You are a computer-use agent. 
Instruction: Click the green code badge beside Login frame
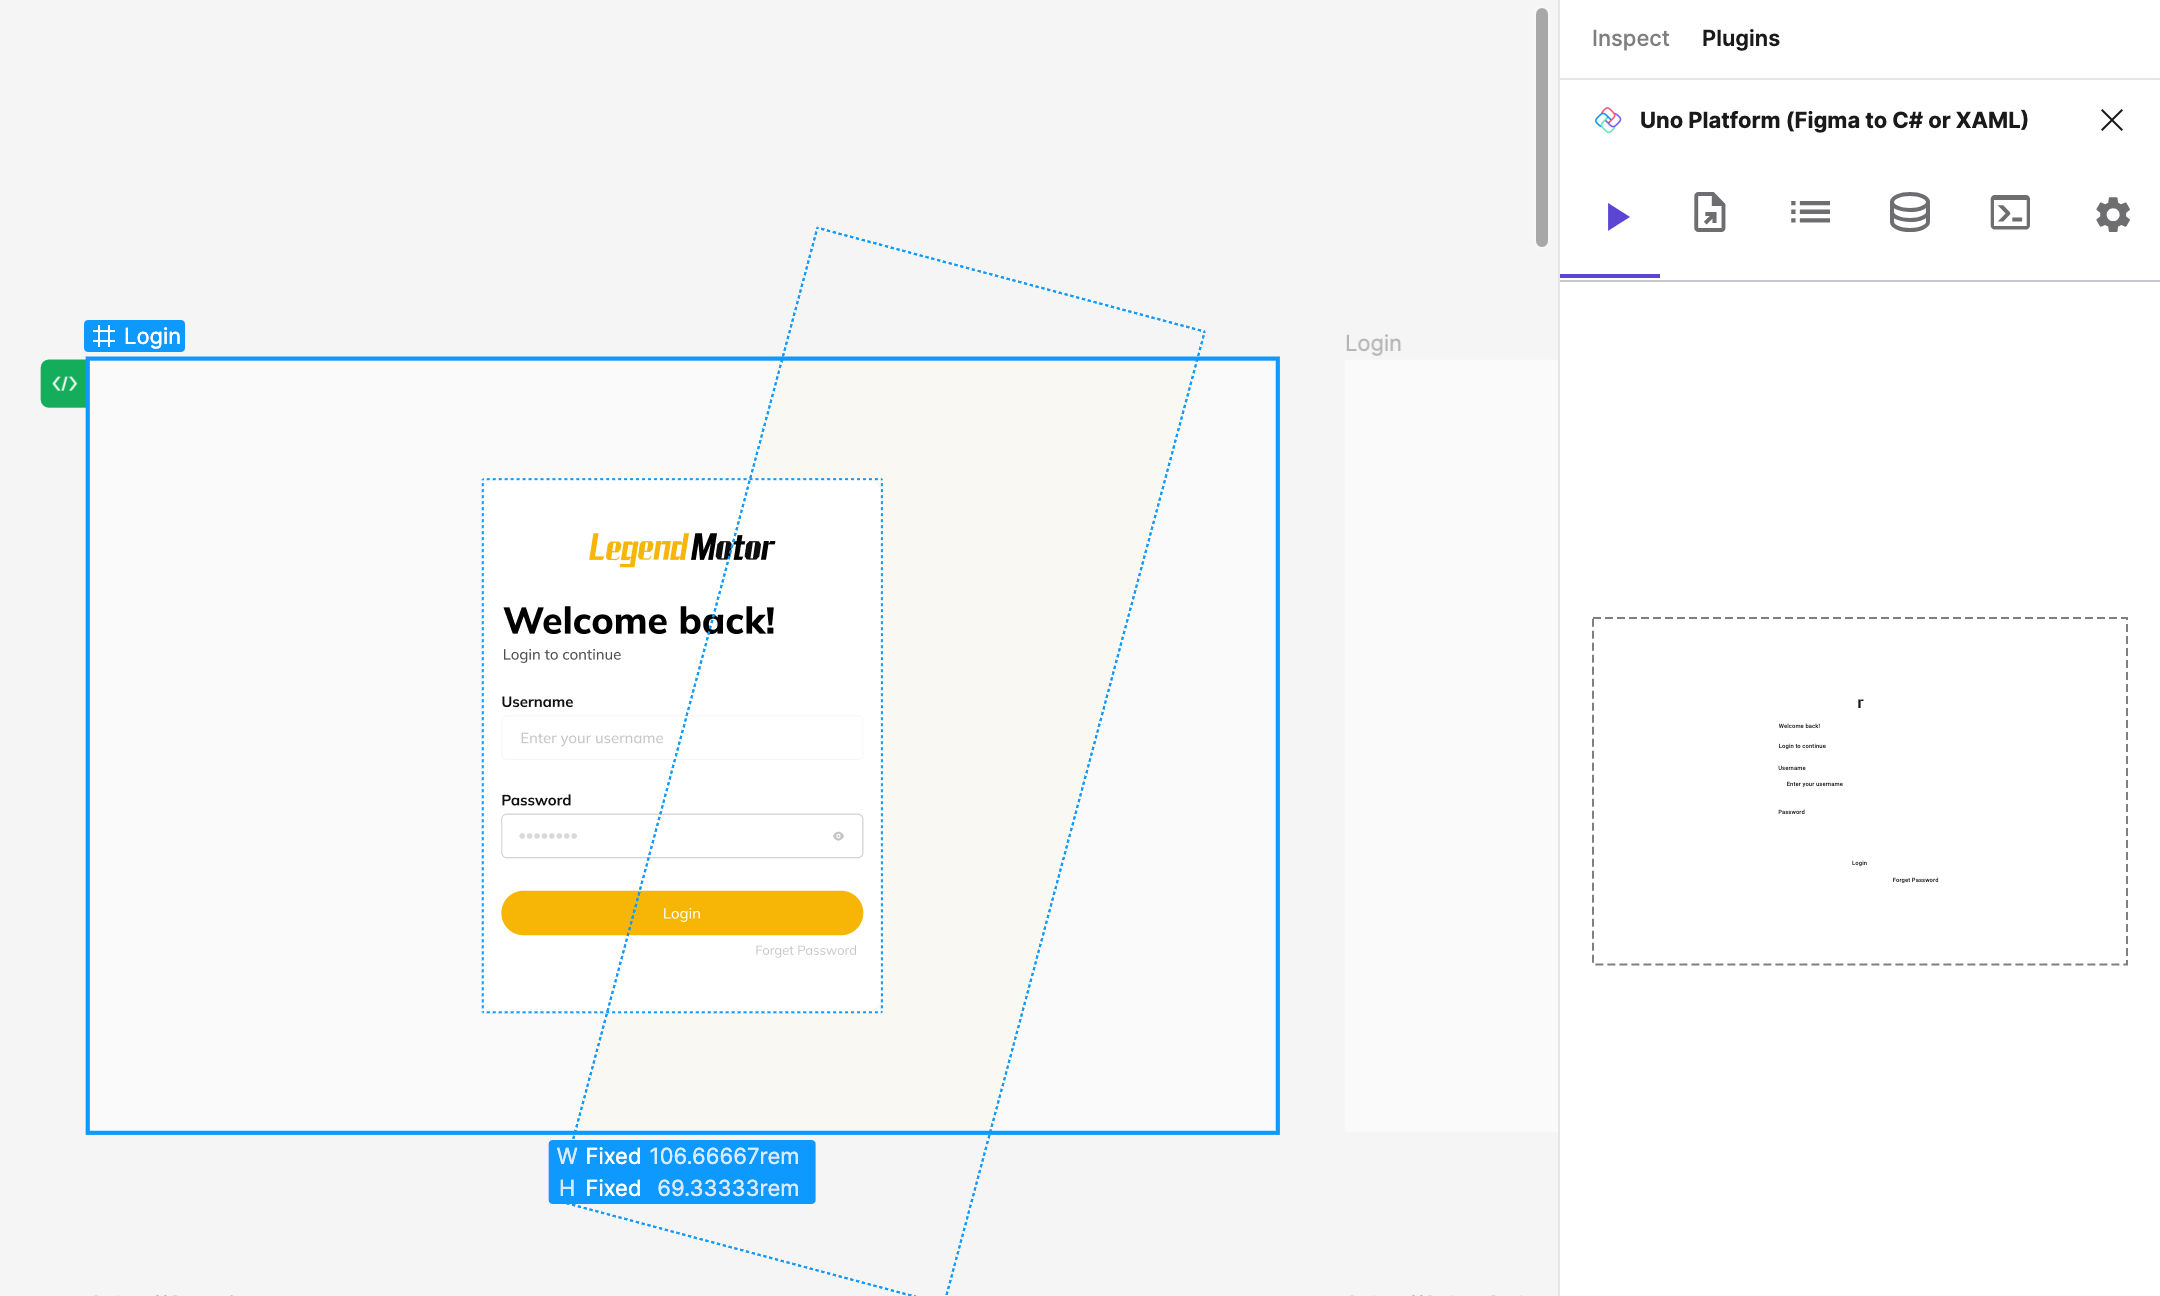pyautogui.click(x=64, y=384)
